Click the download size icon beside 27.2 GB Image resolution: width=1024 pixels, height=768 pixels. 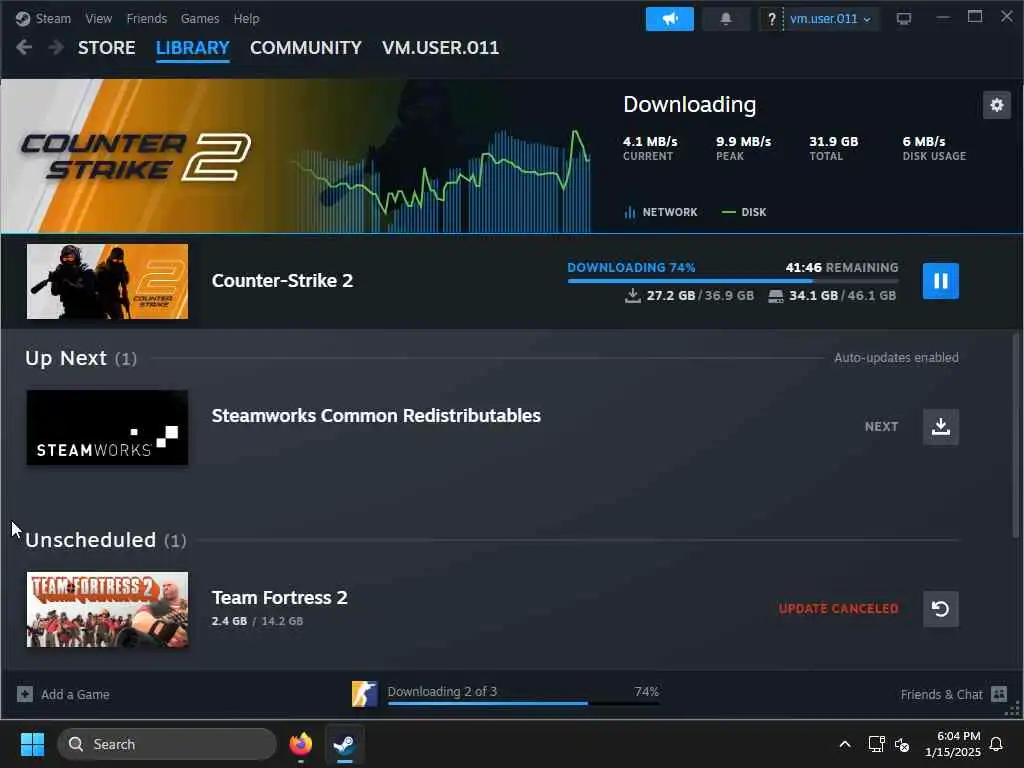(x=632, y=296)
